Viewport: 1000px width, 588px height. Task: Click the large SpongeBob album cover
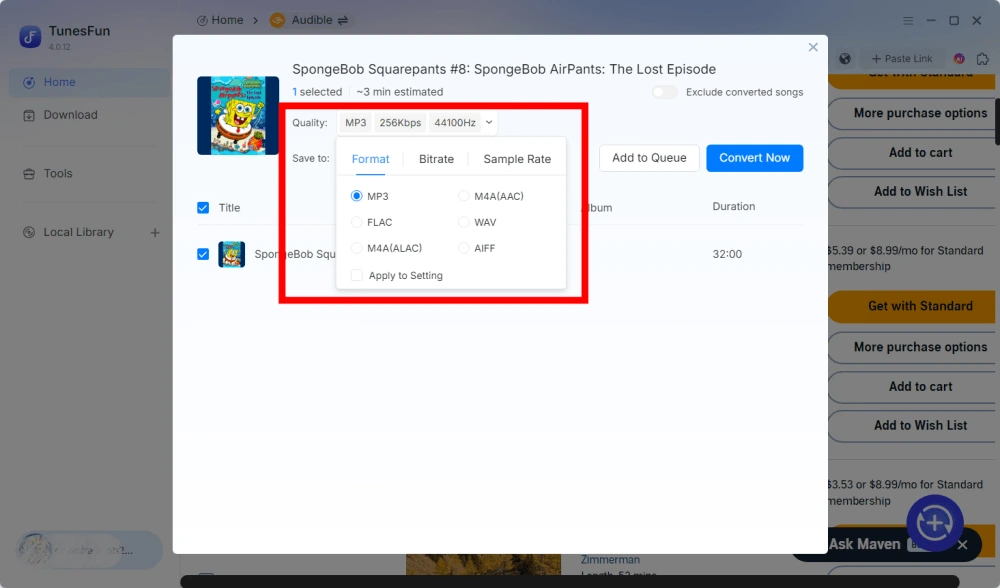(x=238, y=115)
